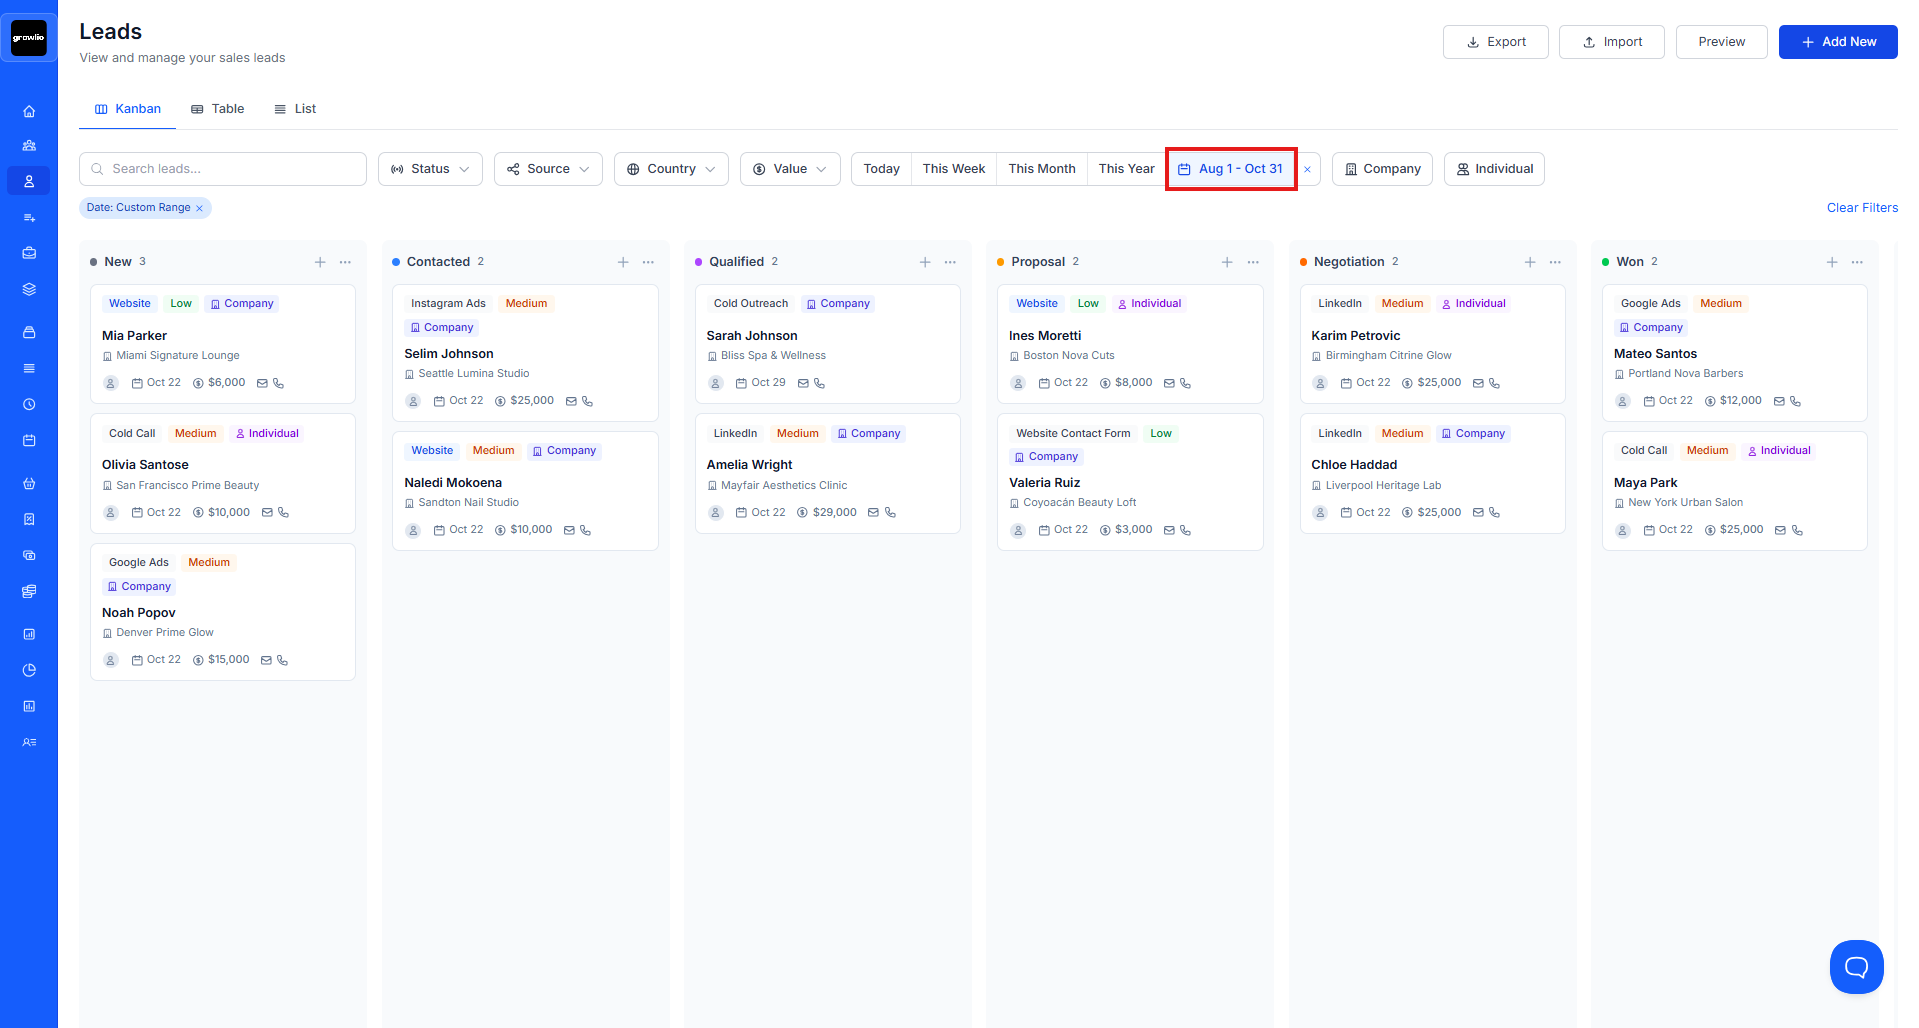Click Liverpool Heritage Lab company name
The image size is (1919, 1028).
(x=1383, y=486)
